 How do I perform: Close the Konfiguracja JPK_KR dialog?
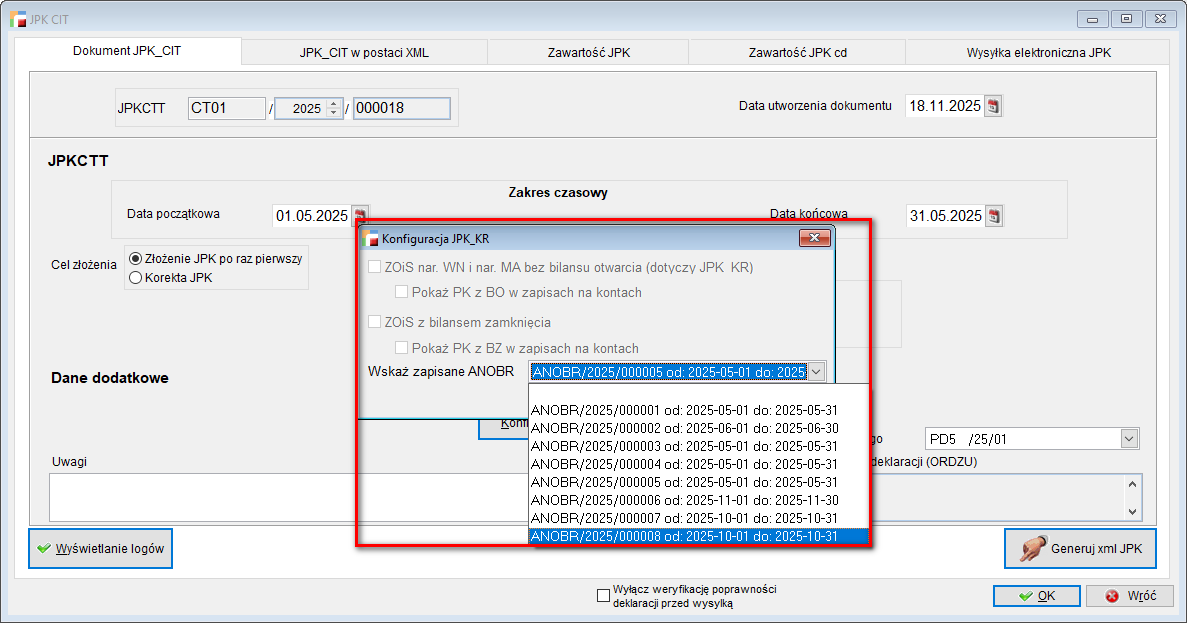[x=815, y=238]
